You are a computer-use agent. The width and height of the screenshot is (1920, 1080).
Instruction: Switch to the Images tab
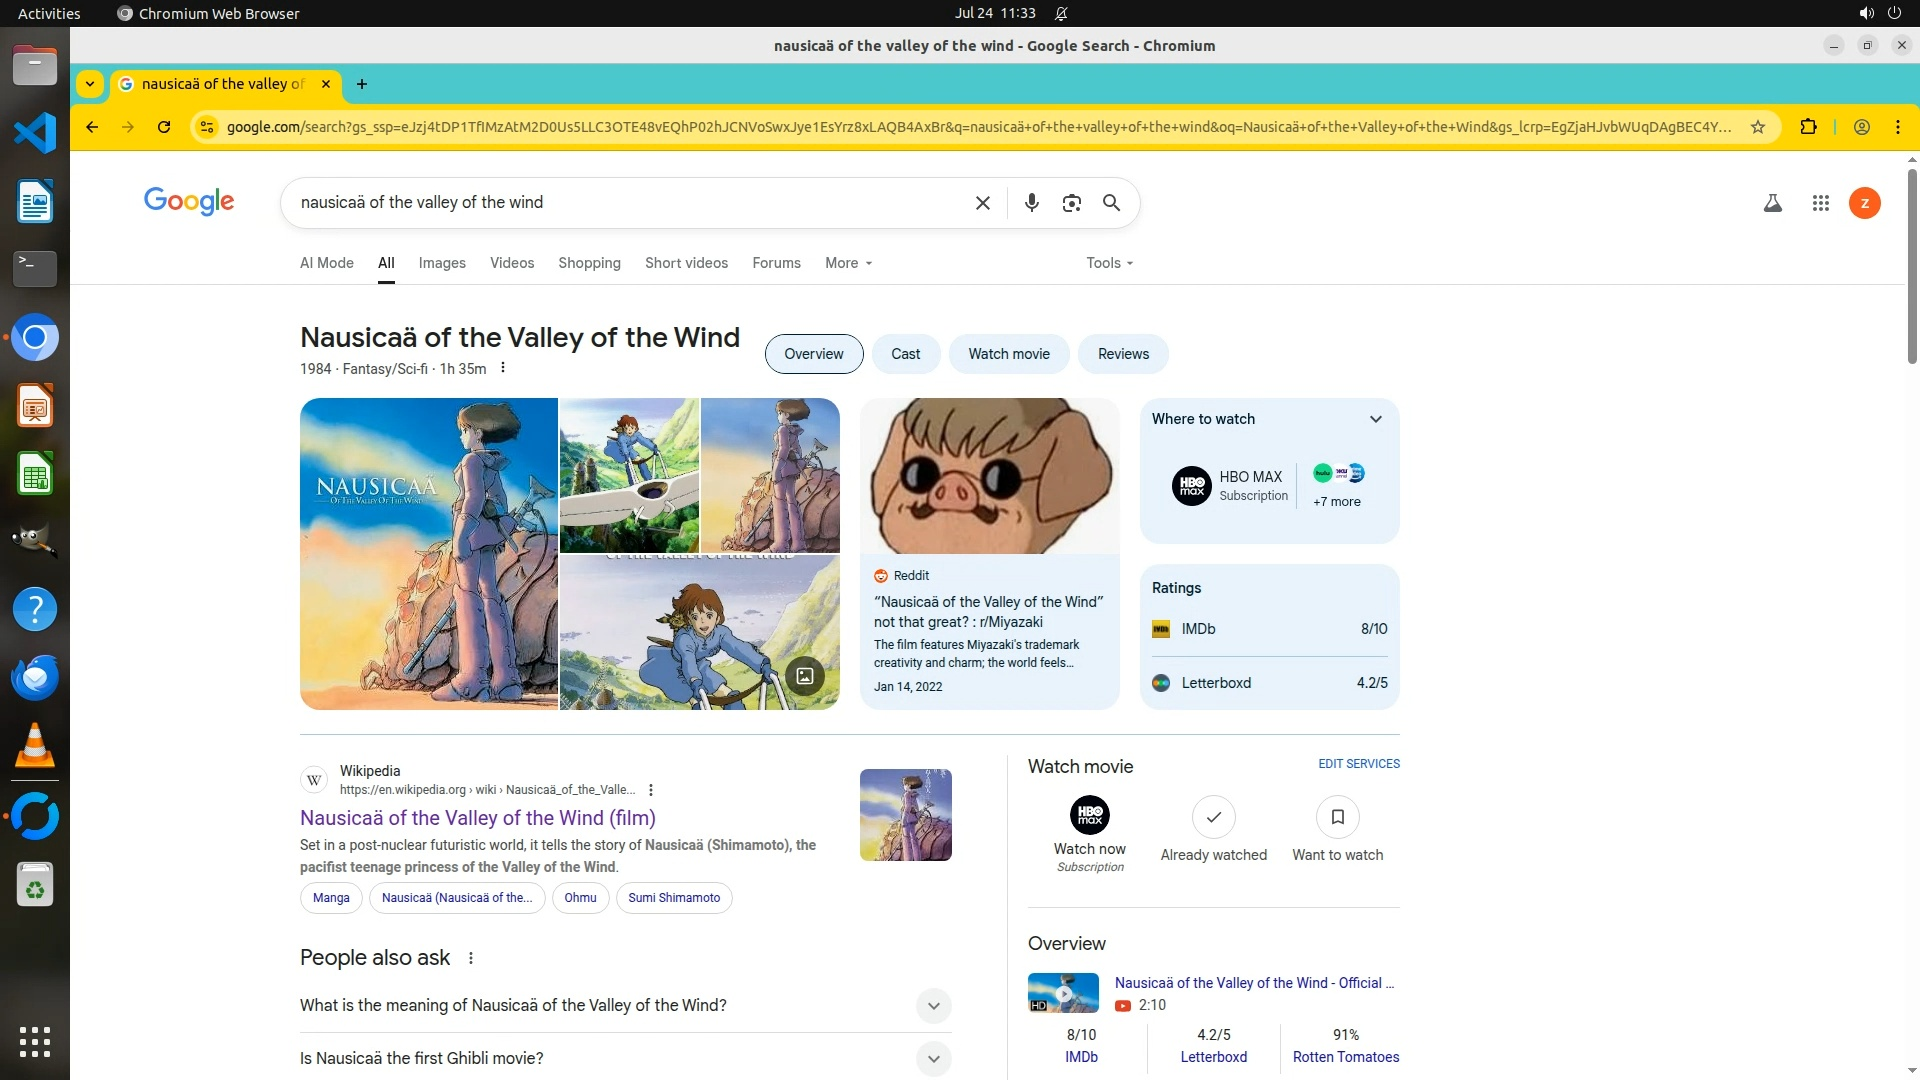[442, 263]
